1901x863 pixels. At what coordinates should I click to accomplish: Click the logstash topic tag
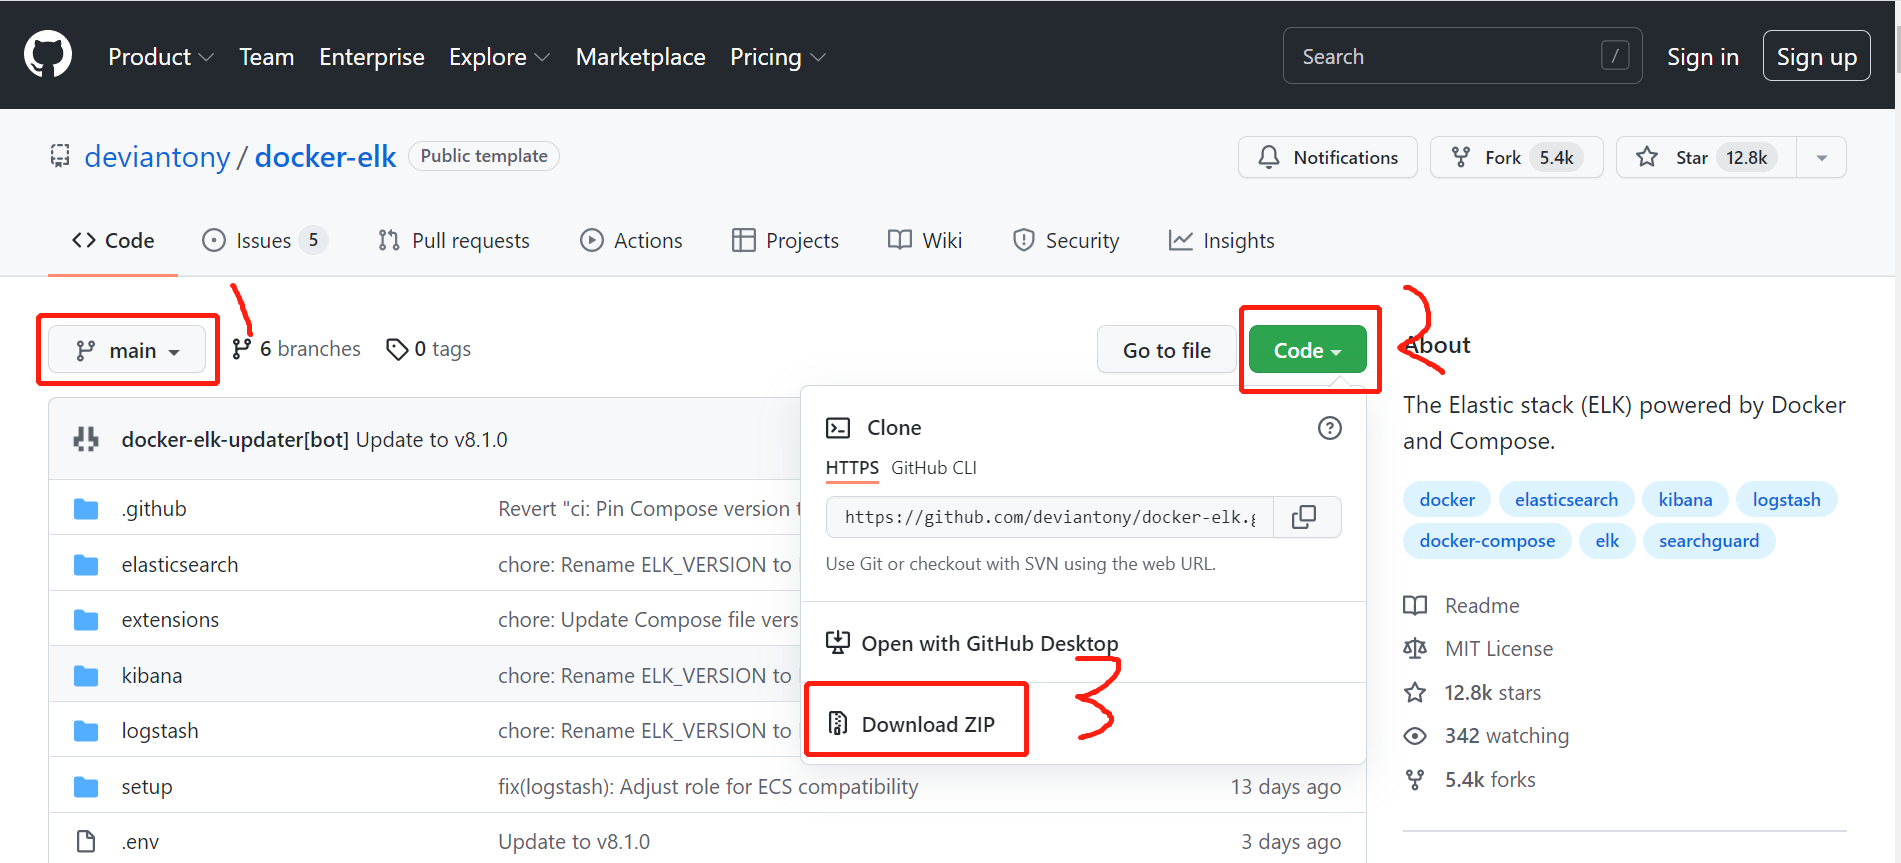point(1786,500)
